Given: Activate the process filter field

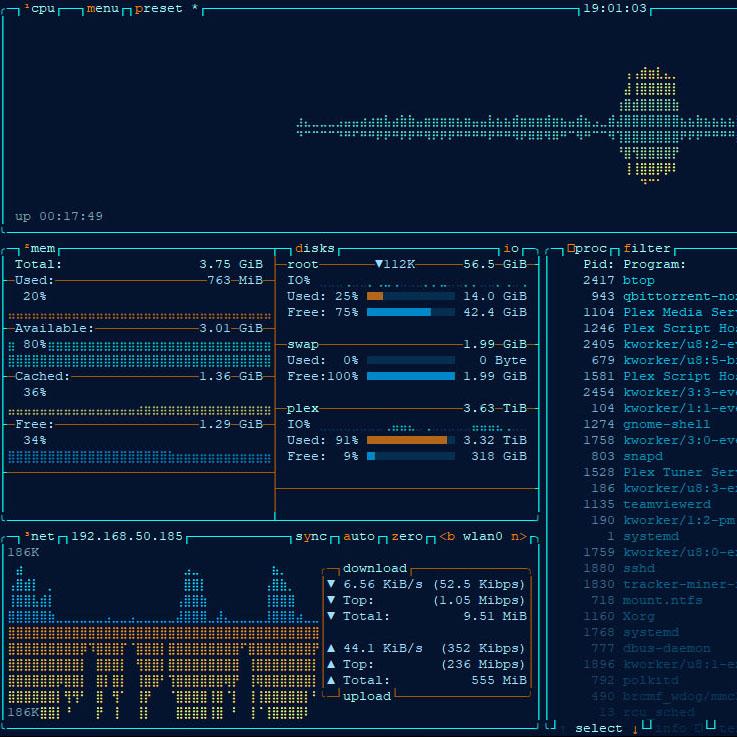Looking at the screenshot, I should click(647, 248).
